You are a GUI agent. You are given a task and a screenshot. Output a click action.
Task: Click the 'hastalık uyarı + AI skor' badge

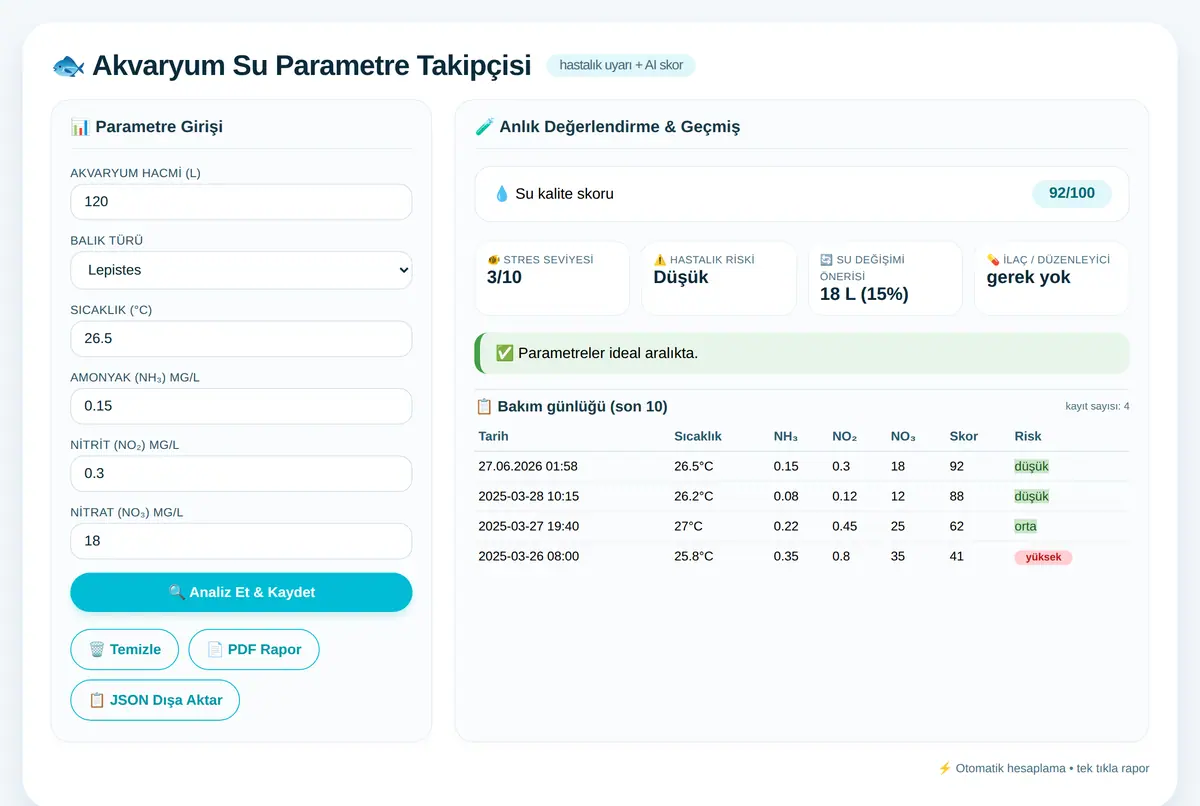621,65
